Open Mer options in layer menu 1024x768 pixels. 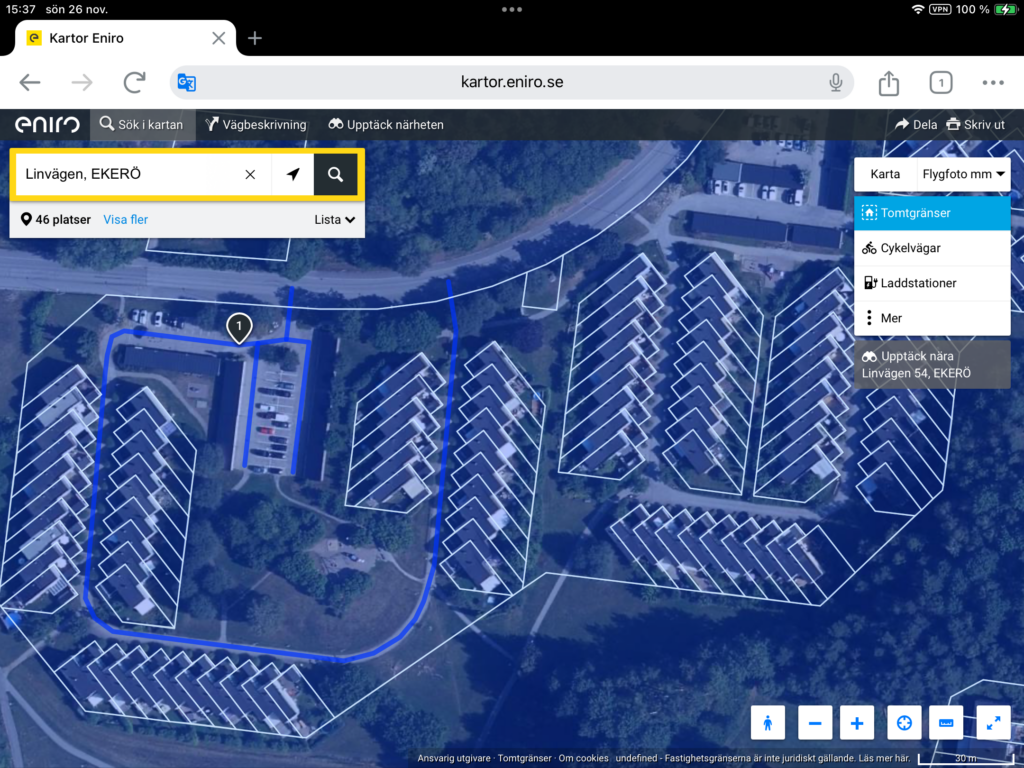pyautogui.click(x=932, y=318)
